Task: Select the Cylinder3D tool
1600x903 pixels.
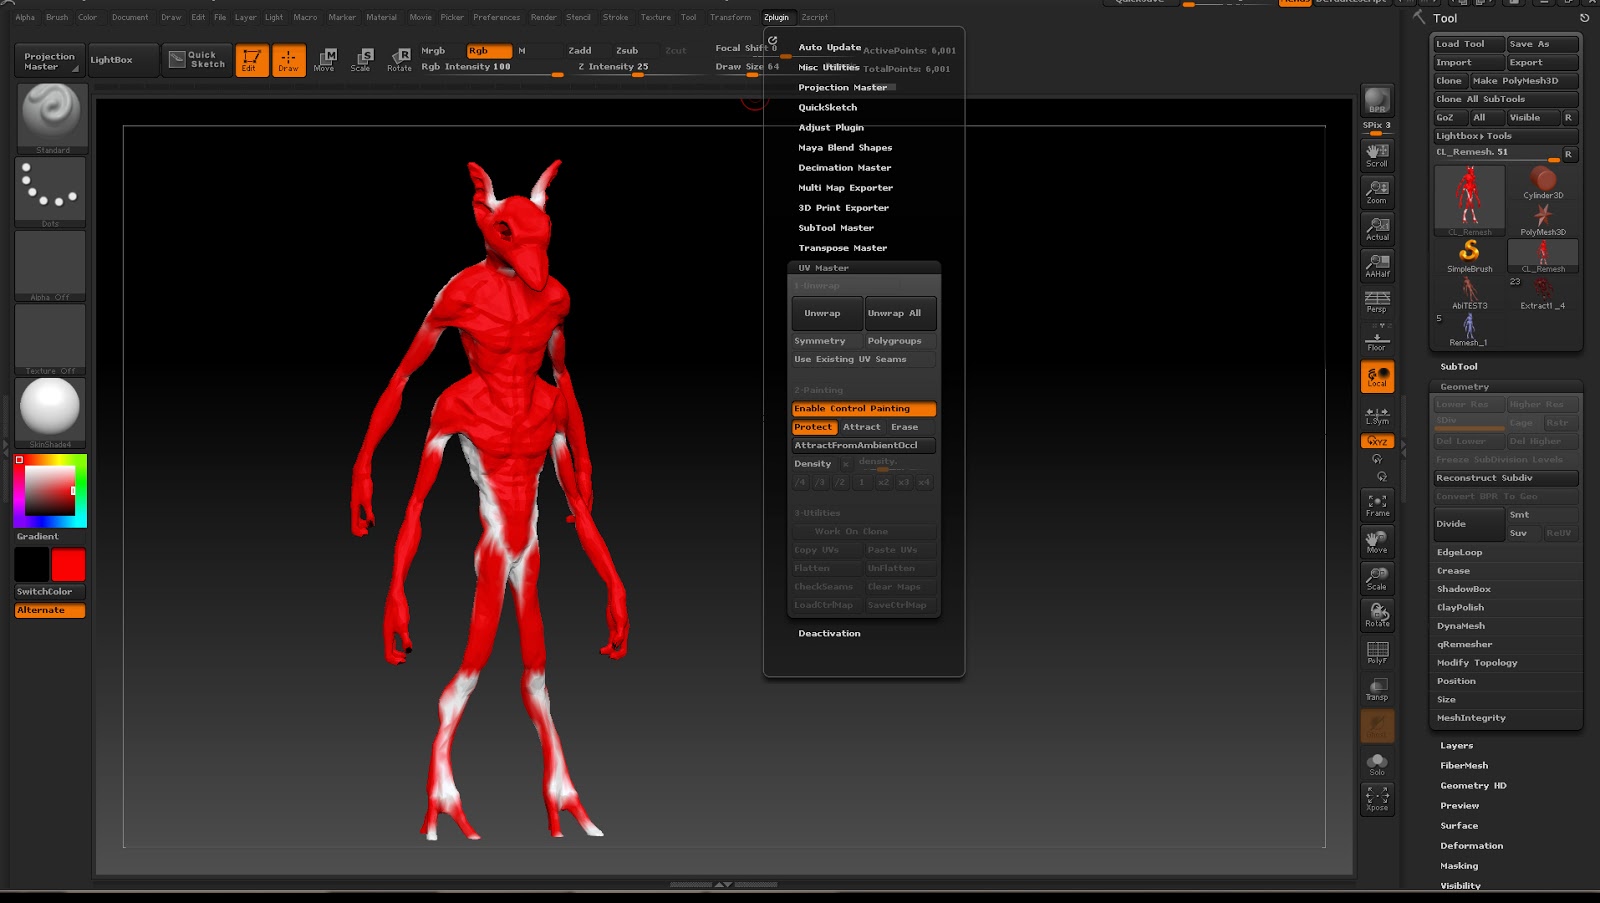Action: pyautogui.click(x=1543, y=183)
